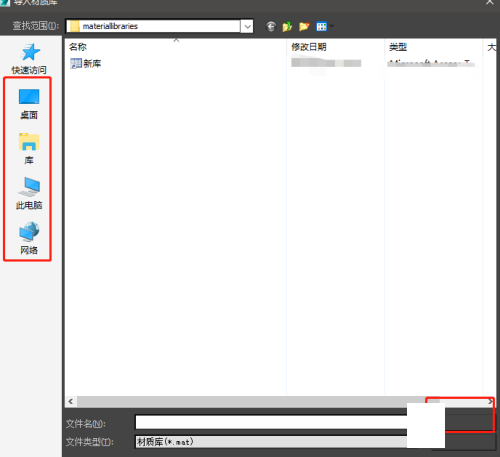500x457 pixels.
Task: Click the horizontal scrollbar thumb
Action: [258, 401]
